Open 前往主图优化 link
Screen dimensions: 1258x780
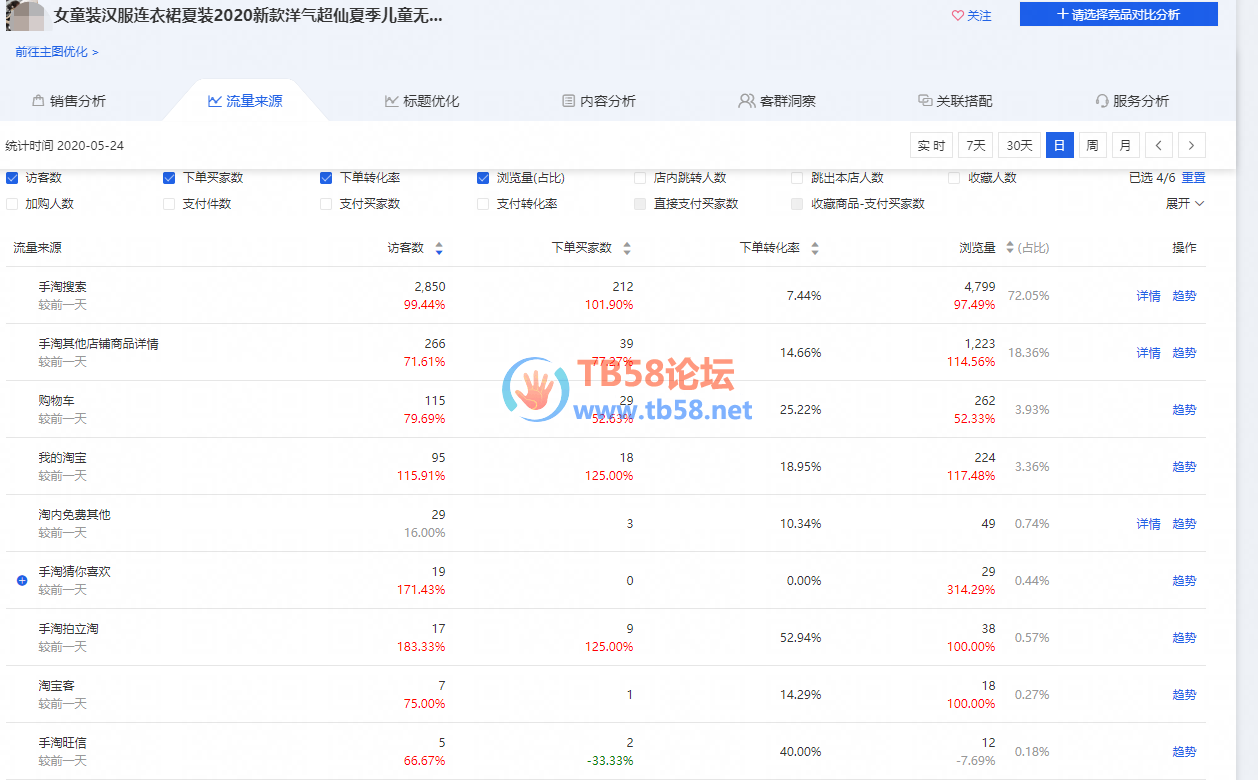click(56, 52)
